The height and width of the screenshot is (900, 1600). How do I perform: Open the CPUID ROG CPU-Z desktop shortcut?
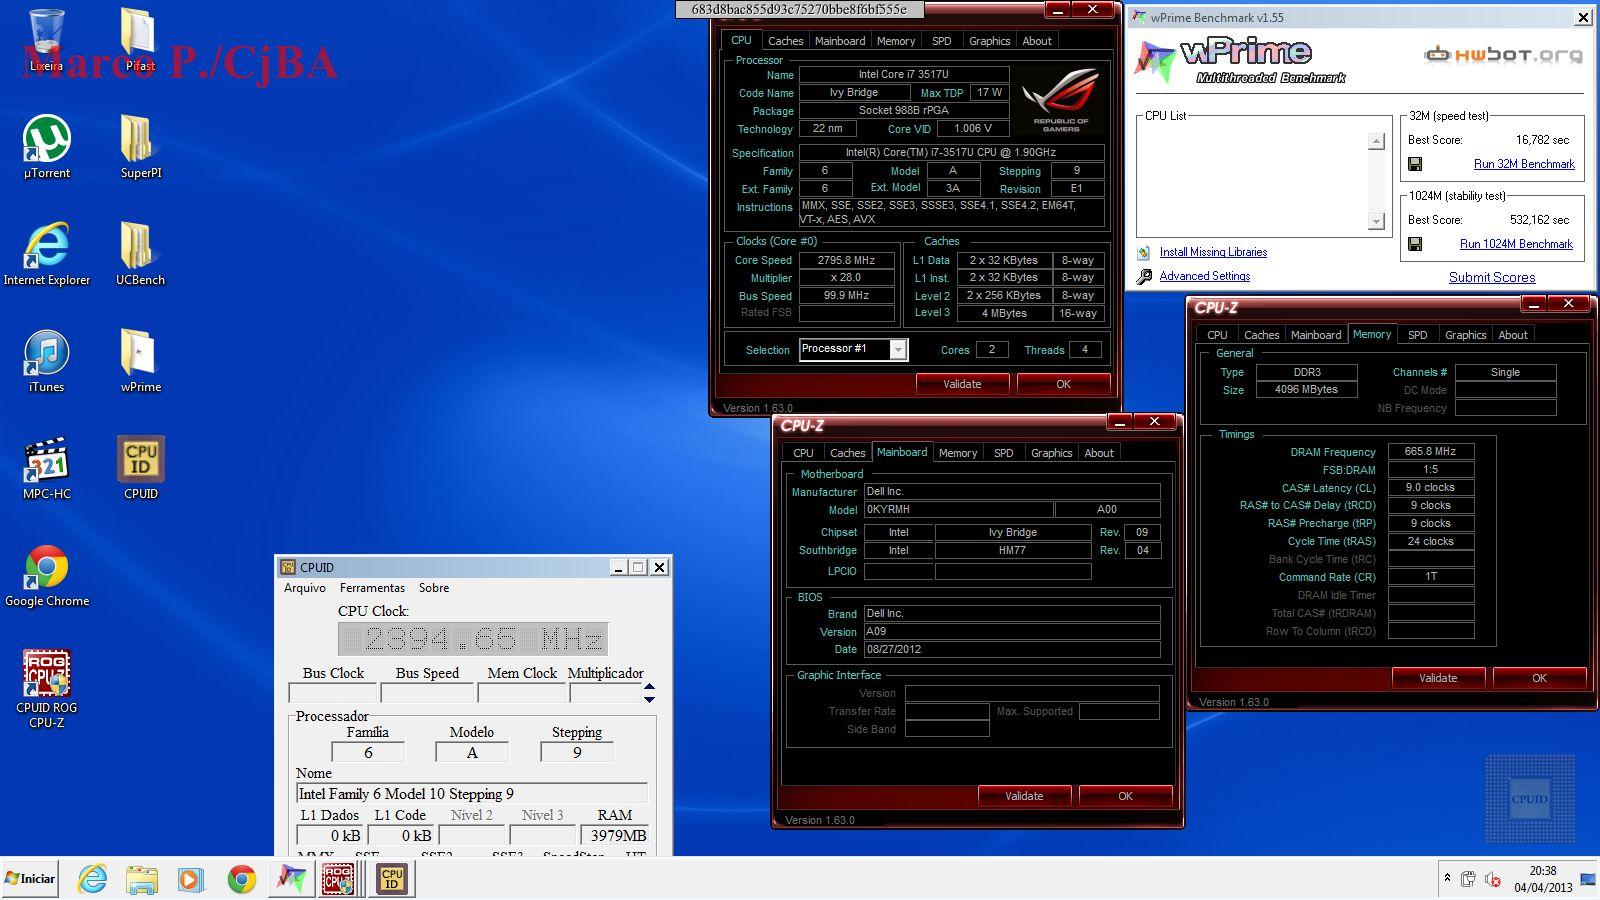click(46, 689)
